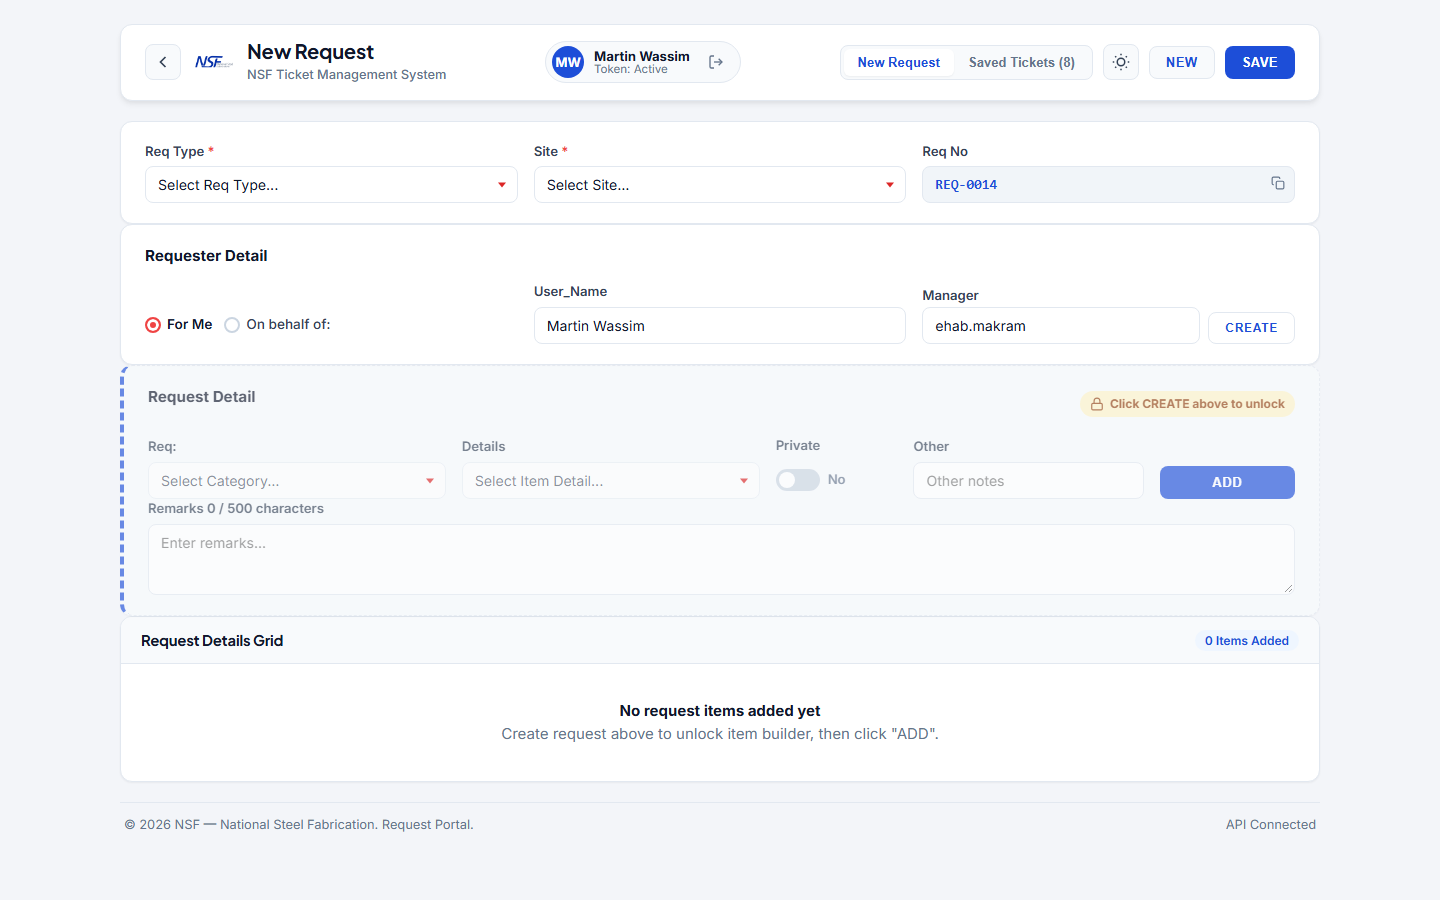Expand the Select Category dropdown
1440x900 pixels.
pos(297,481)
